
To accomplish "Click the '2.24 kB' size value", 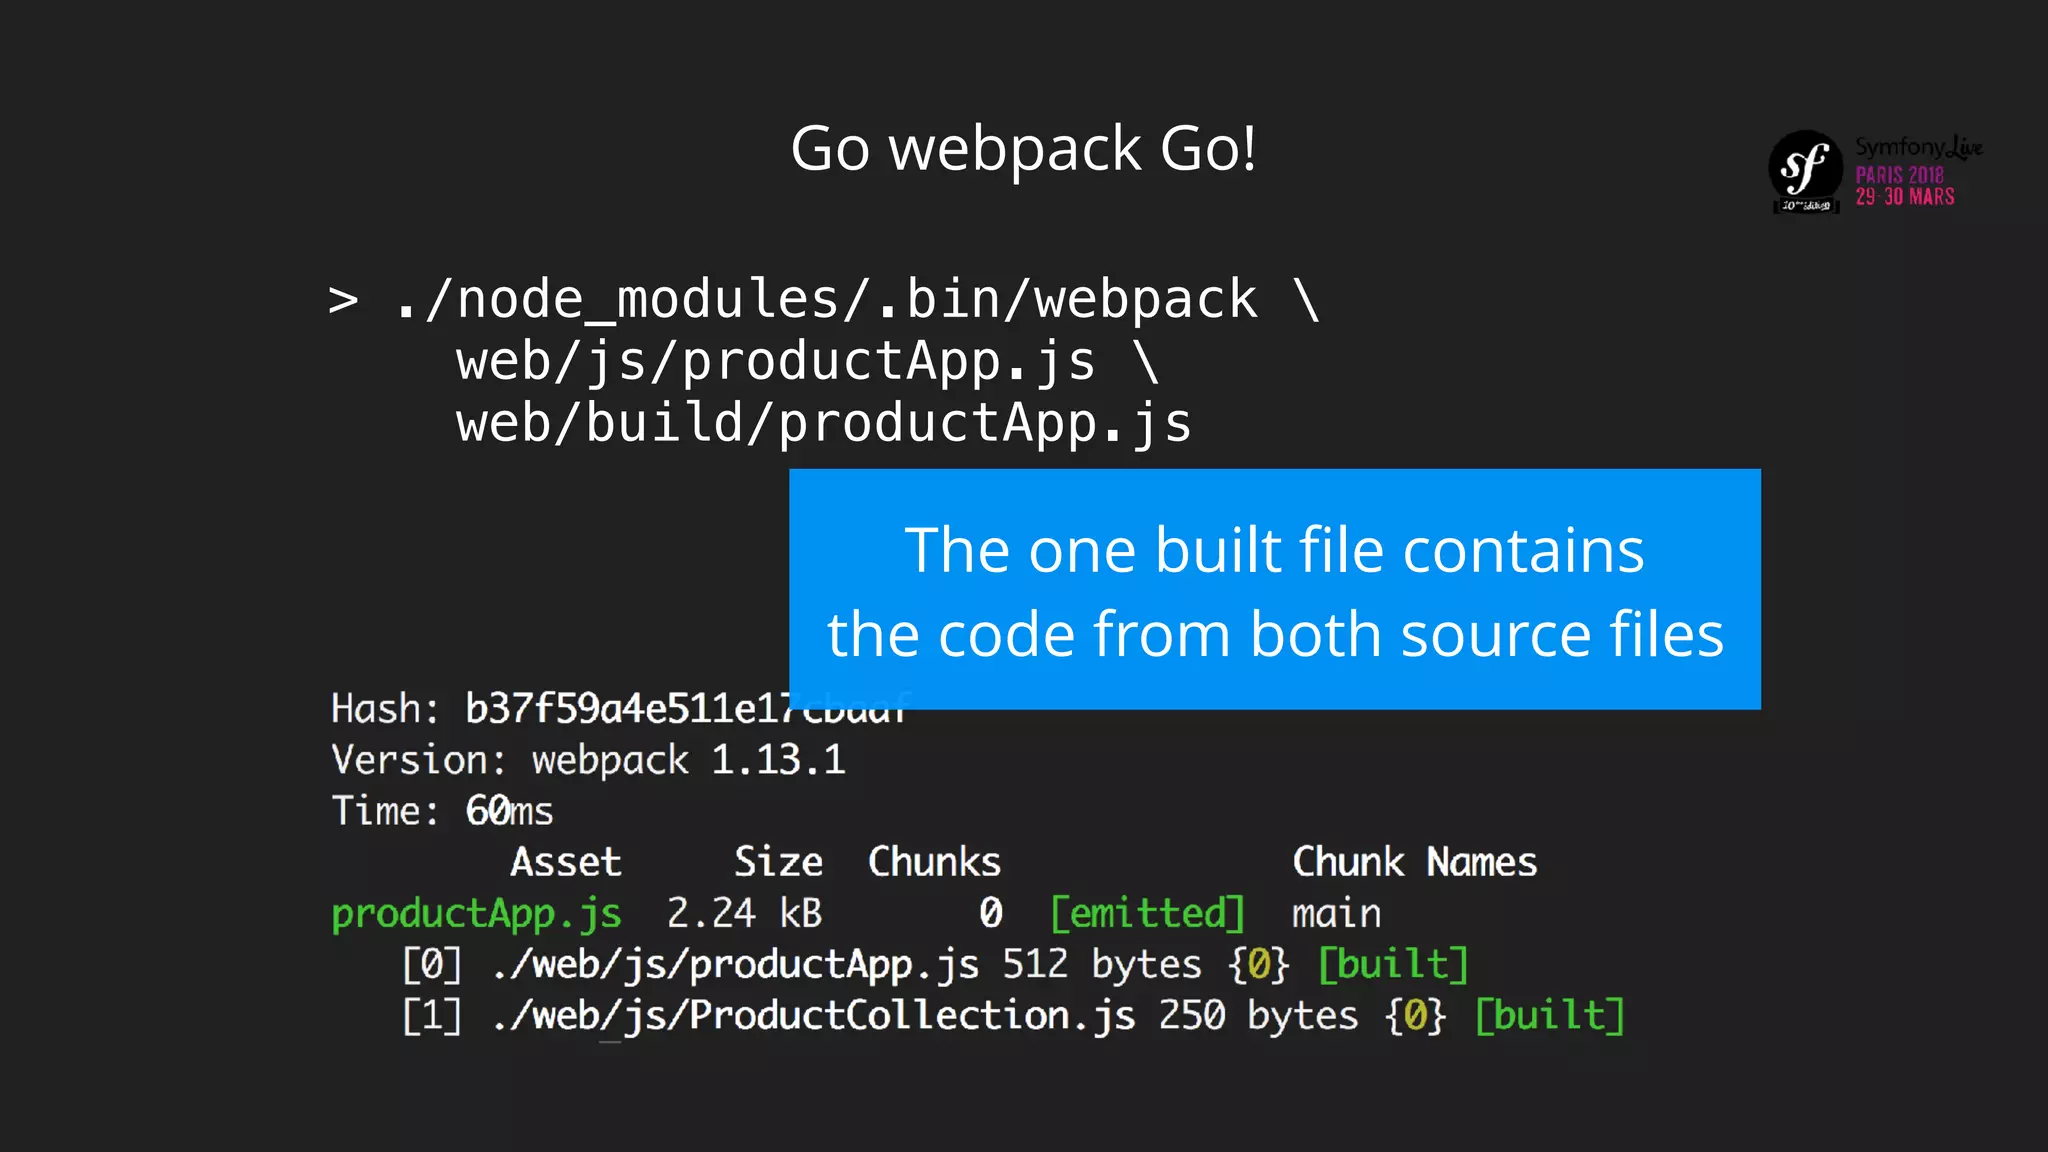I will pos(744,913).
